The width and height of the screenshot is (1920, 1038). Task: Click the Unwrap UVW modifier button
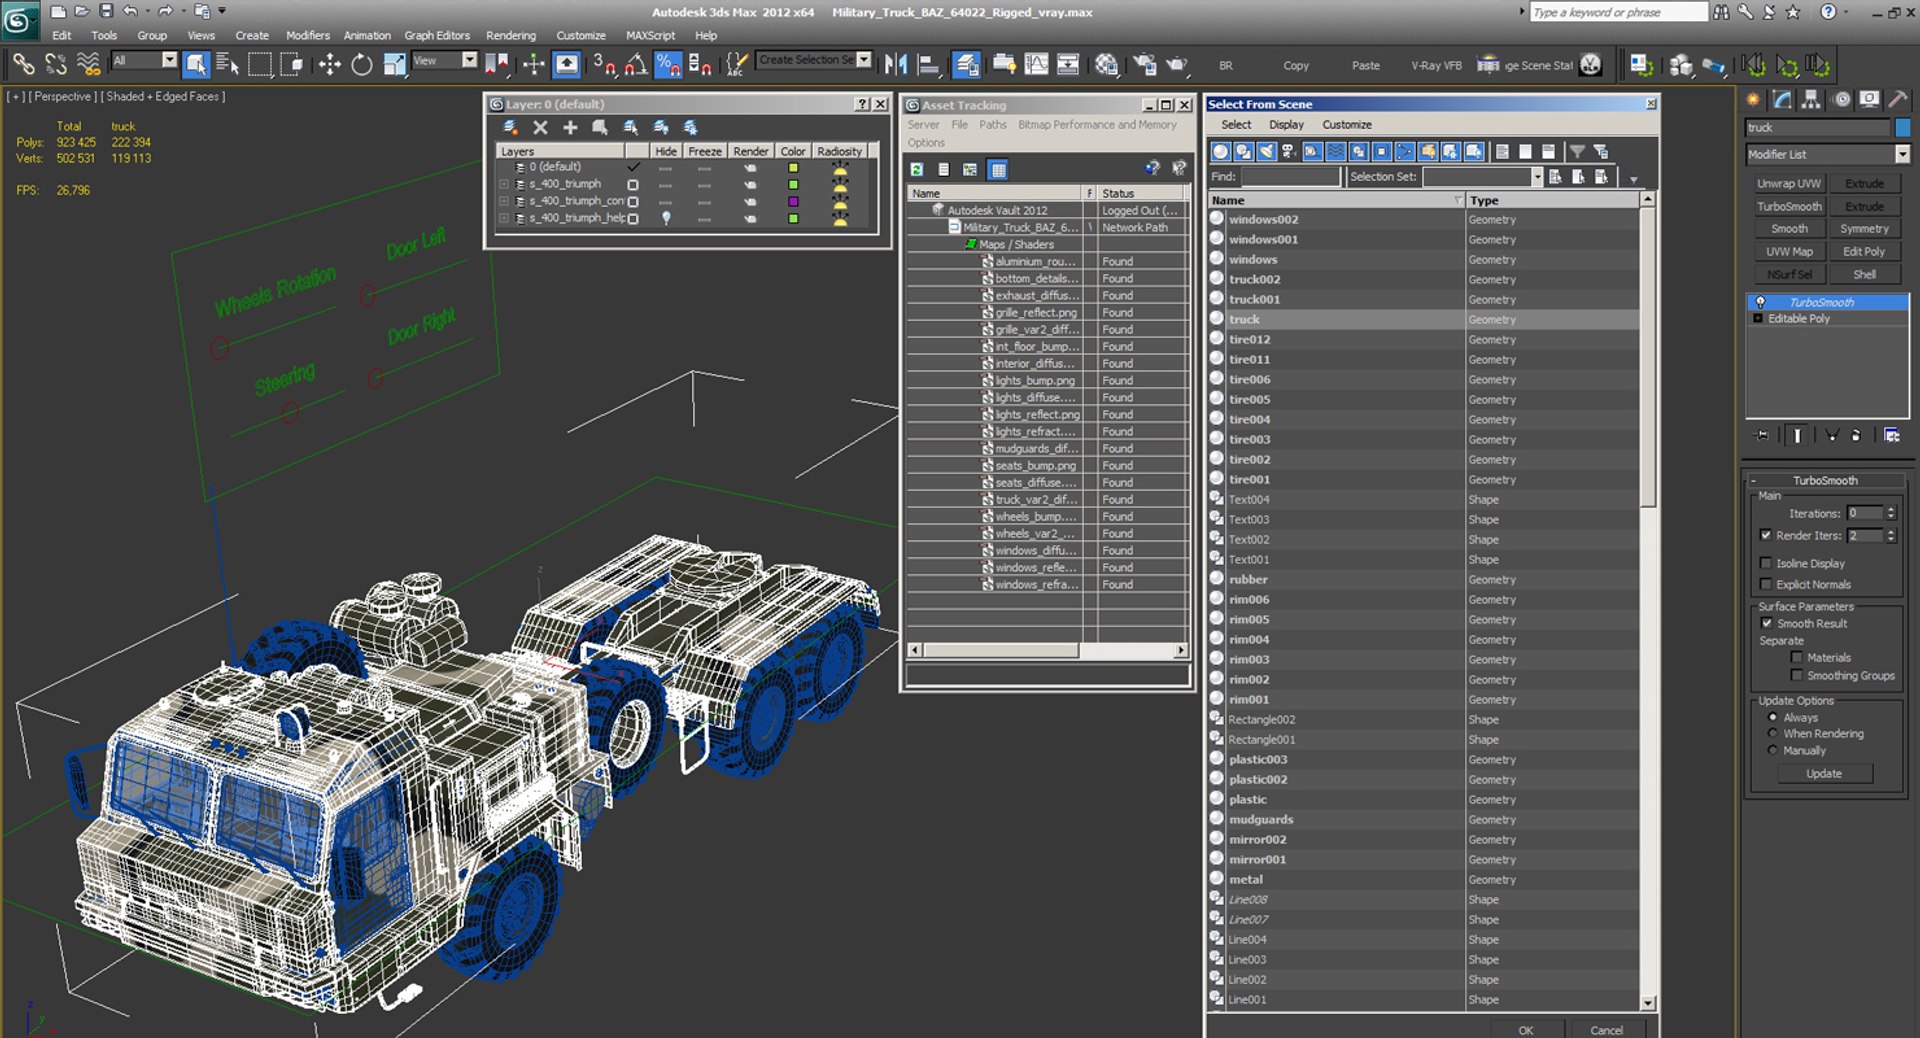1789,184
